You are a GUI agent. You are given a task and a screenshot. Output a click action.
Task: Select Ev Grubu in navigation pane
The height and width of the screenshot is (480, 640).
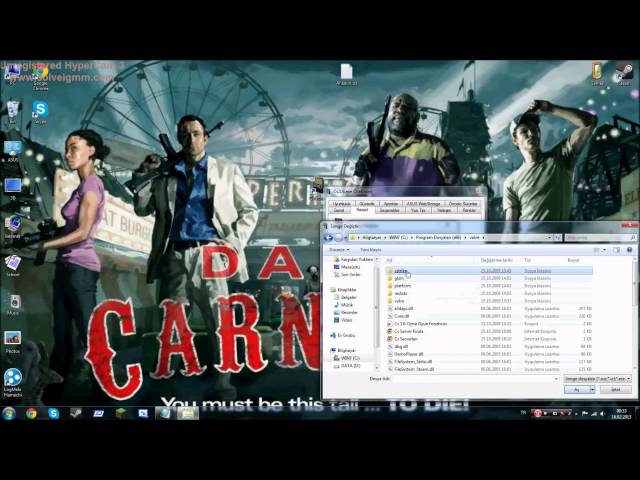343,335
